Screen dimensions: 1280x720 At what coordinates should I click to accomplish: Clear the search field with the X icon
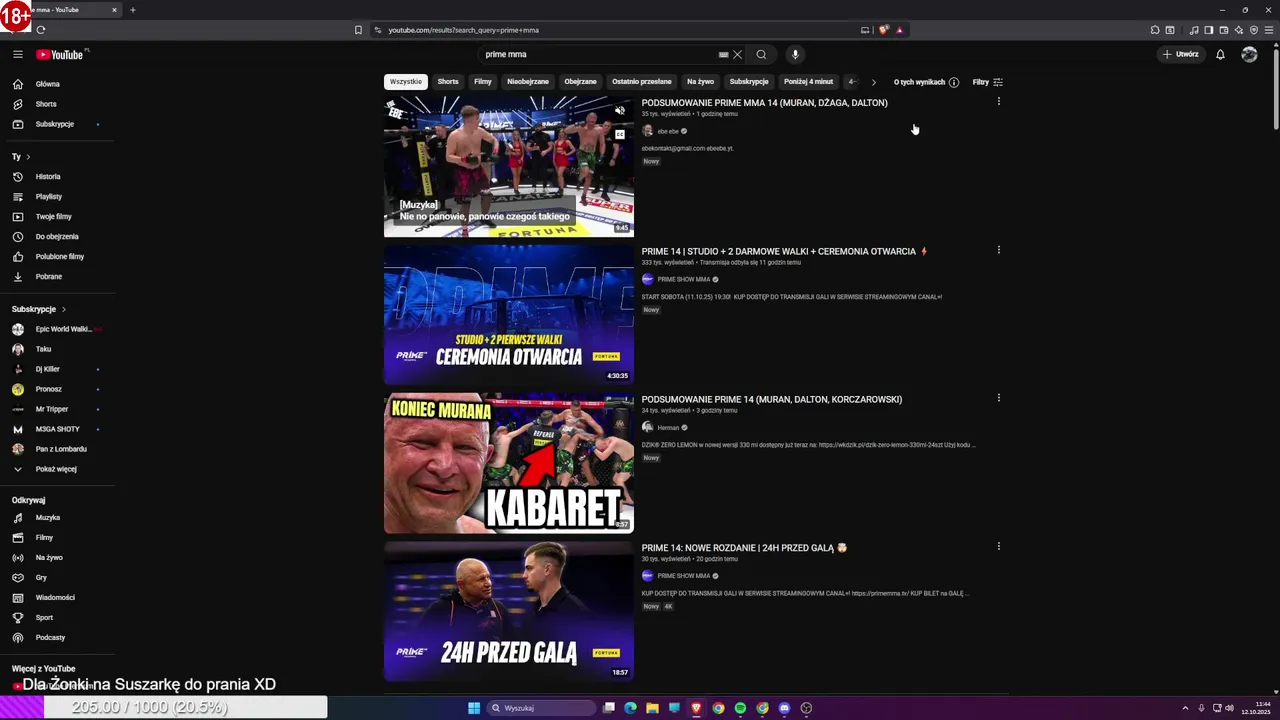coord(737,55)
